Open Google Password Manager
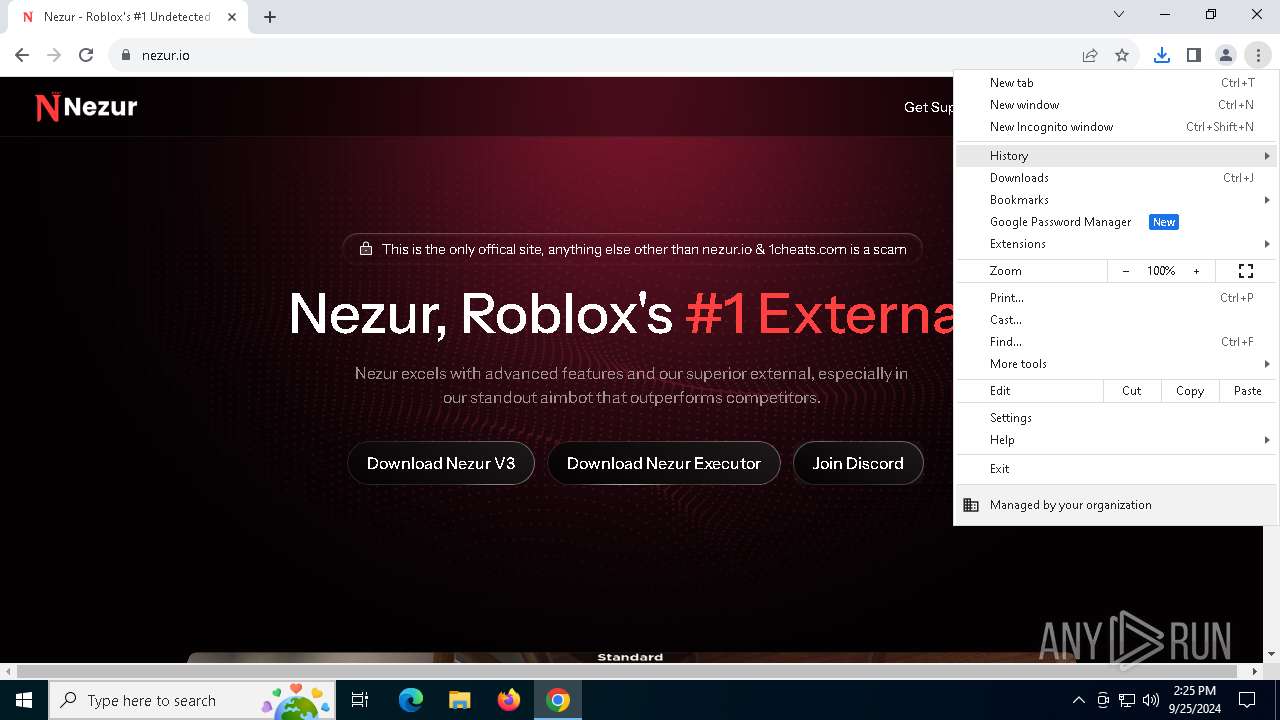The width and height of the screenshot is (1280, 720). pos(1117,222)
